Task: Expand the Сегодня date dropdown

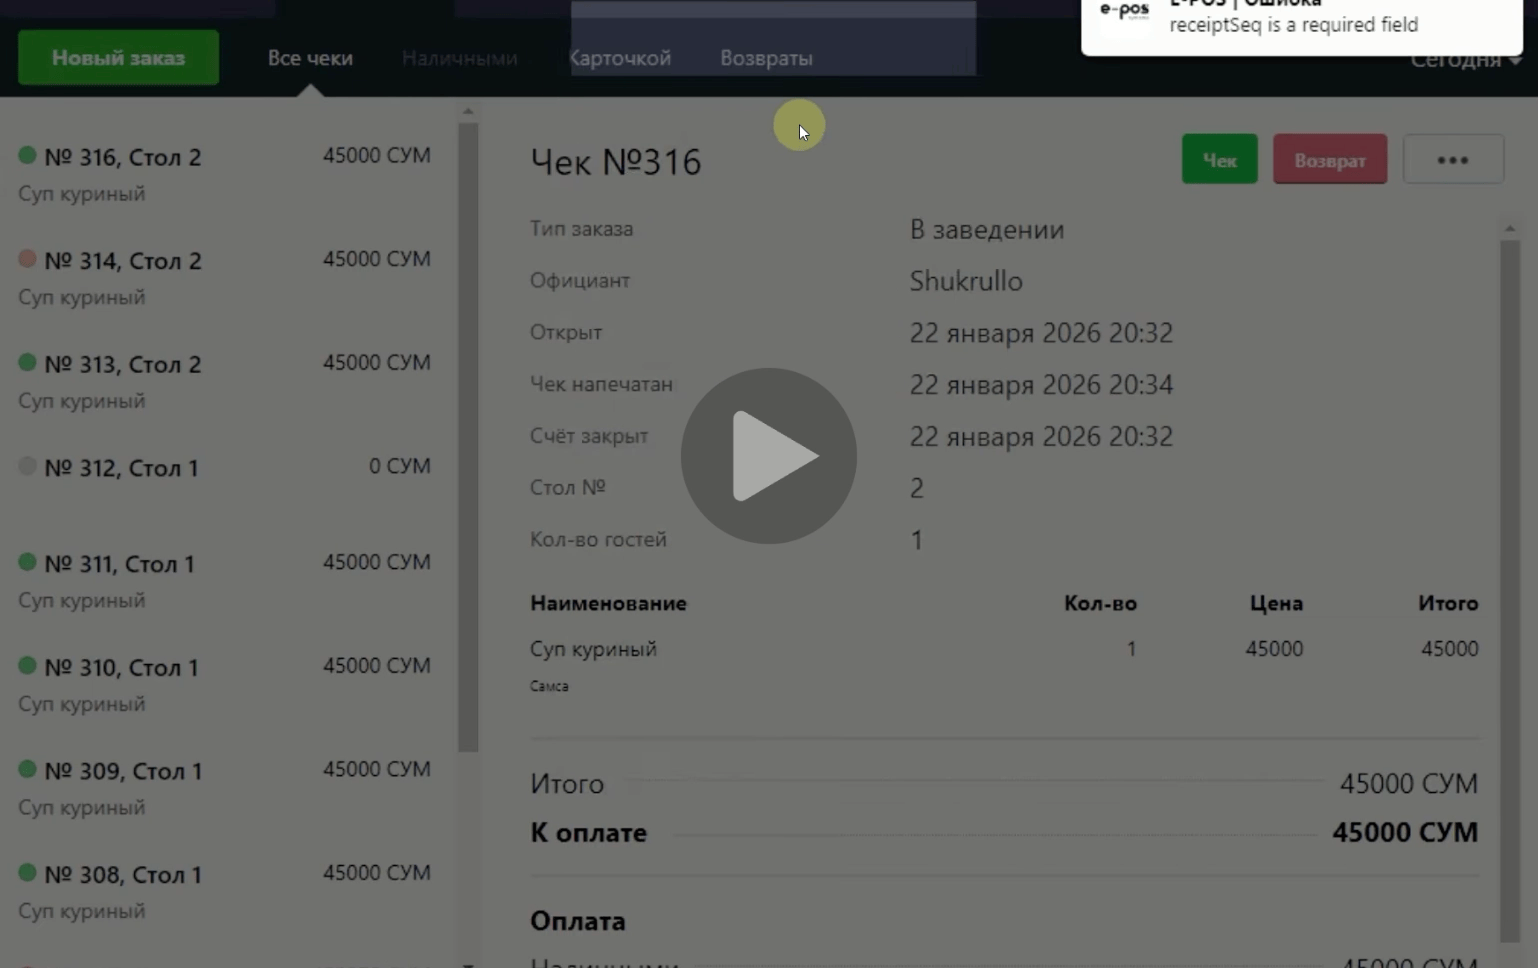Action: [1465, 61]
